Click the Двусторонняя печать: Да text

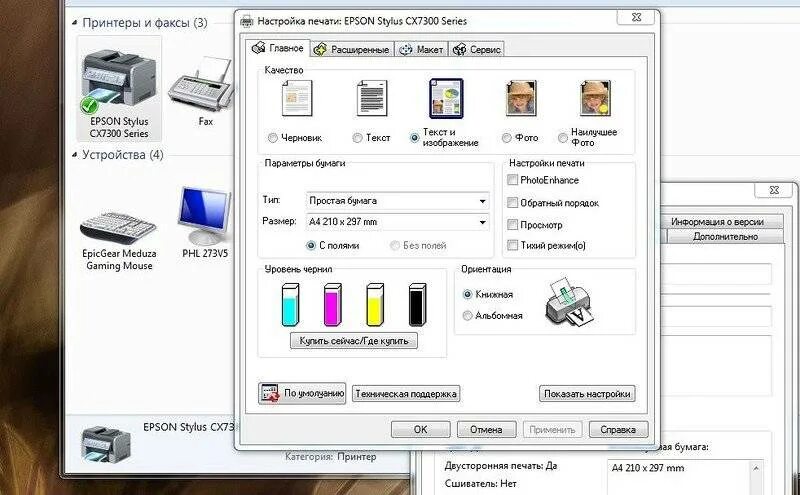(x=501, y=466)
